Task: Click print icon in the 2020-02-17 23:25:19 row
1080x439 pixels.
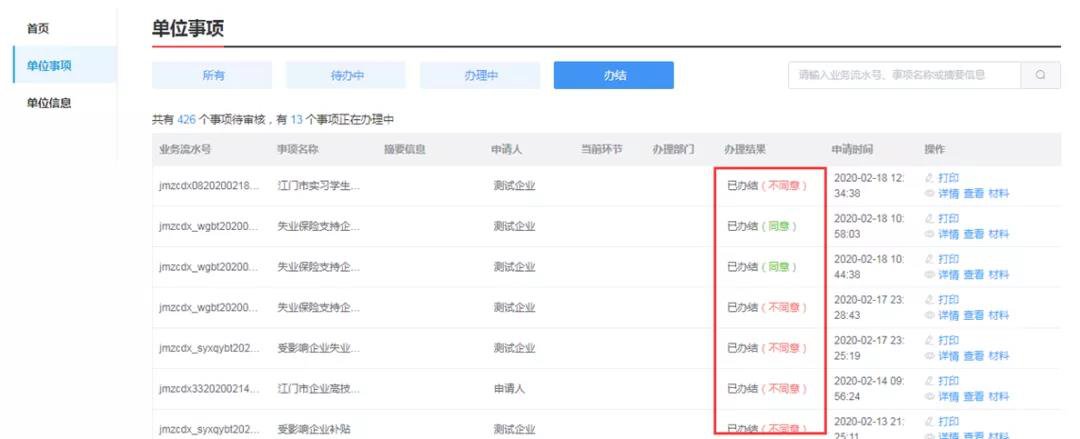Action: pos(929,340)
